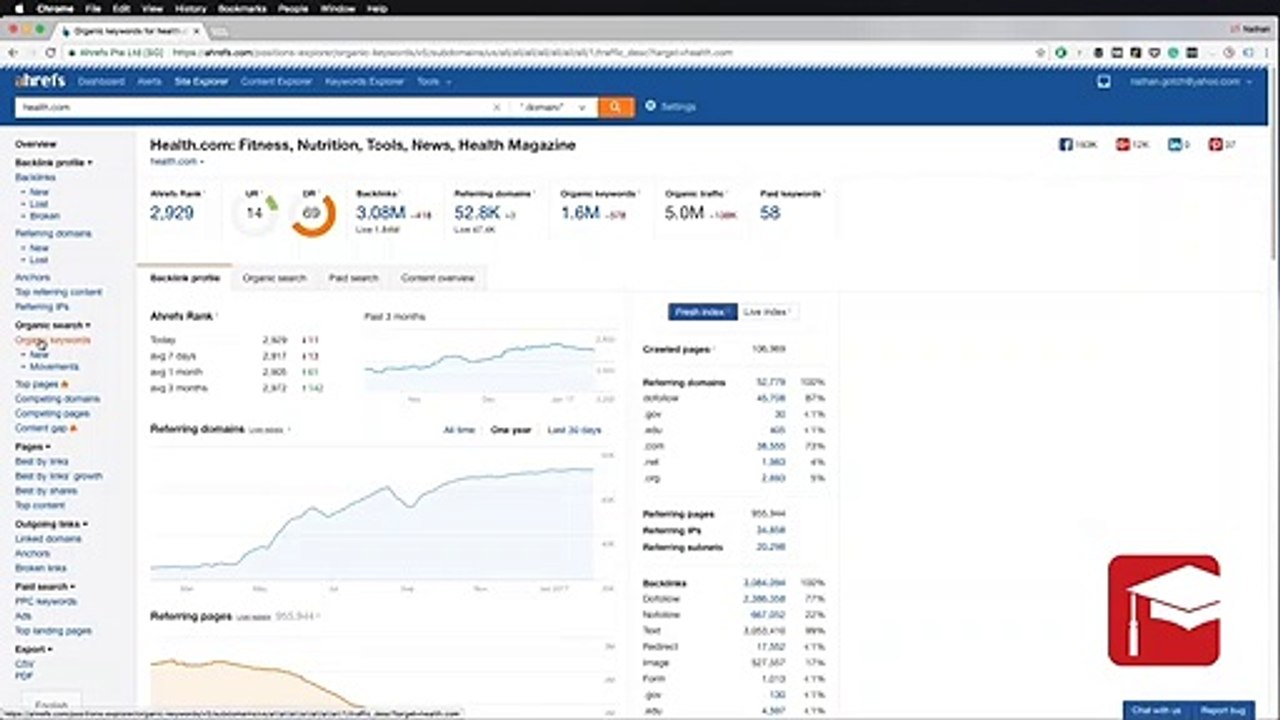Open Content Explorer in top navigation
The width and height of the screenshot is (1280, 720).
tap(276, 82)
